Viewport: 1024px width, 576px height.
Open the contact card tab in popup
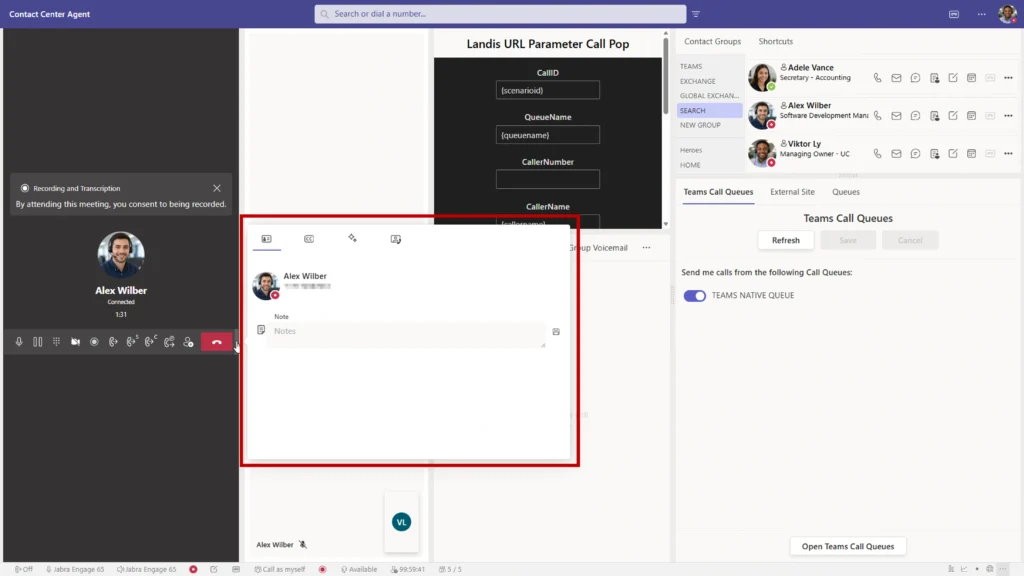(x=266, y=239)
